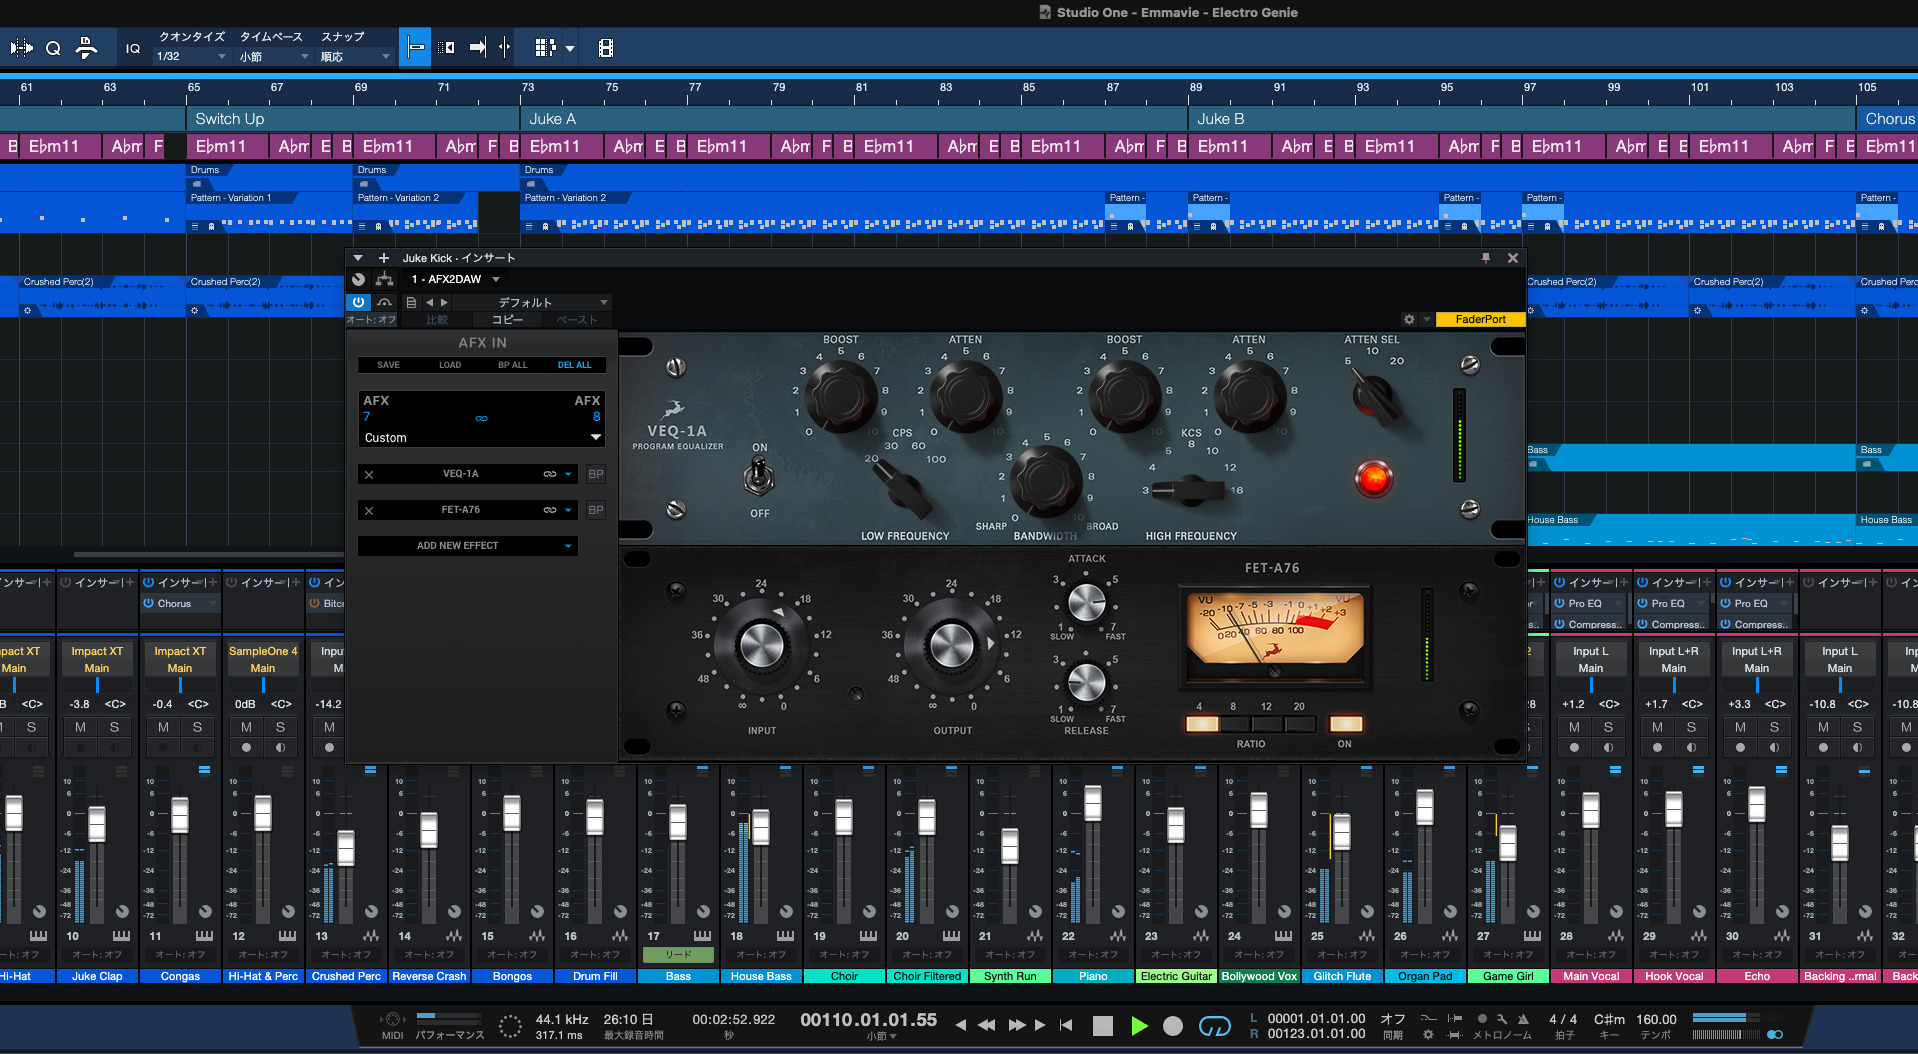
Task: Click the plus icon in Juke Kick insert header
Action: 384,258
